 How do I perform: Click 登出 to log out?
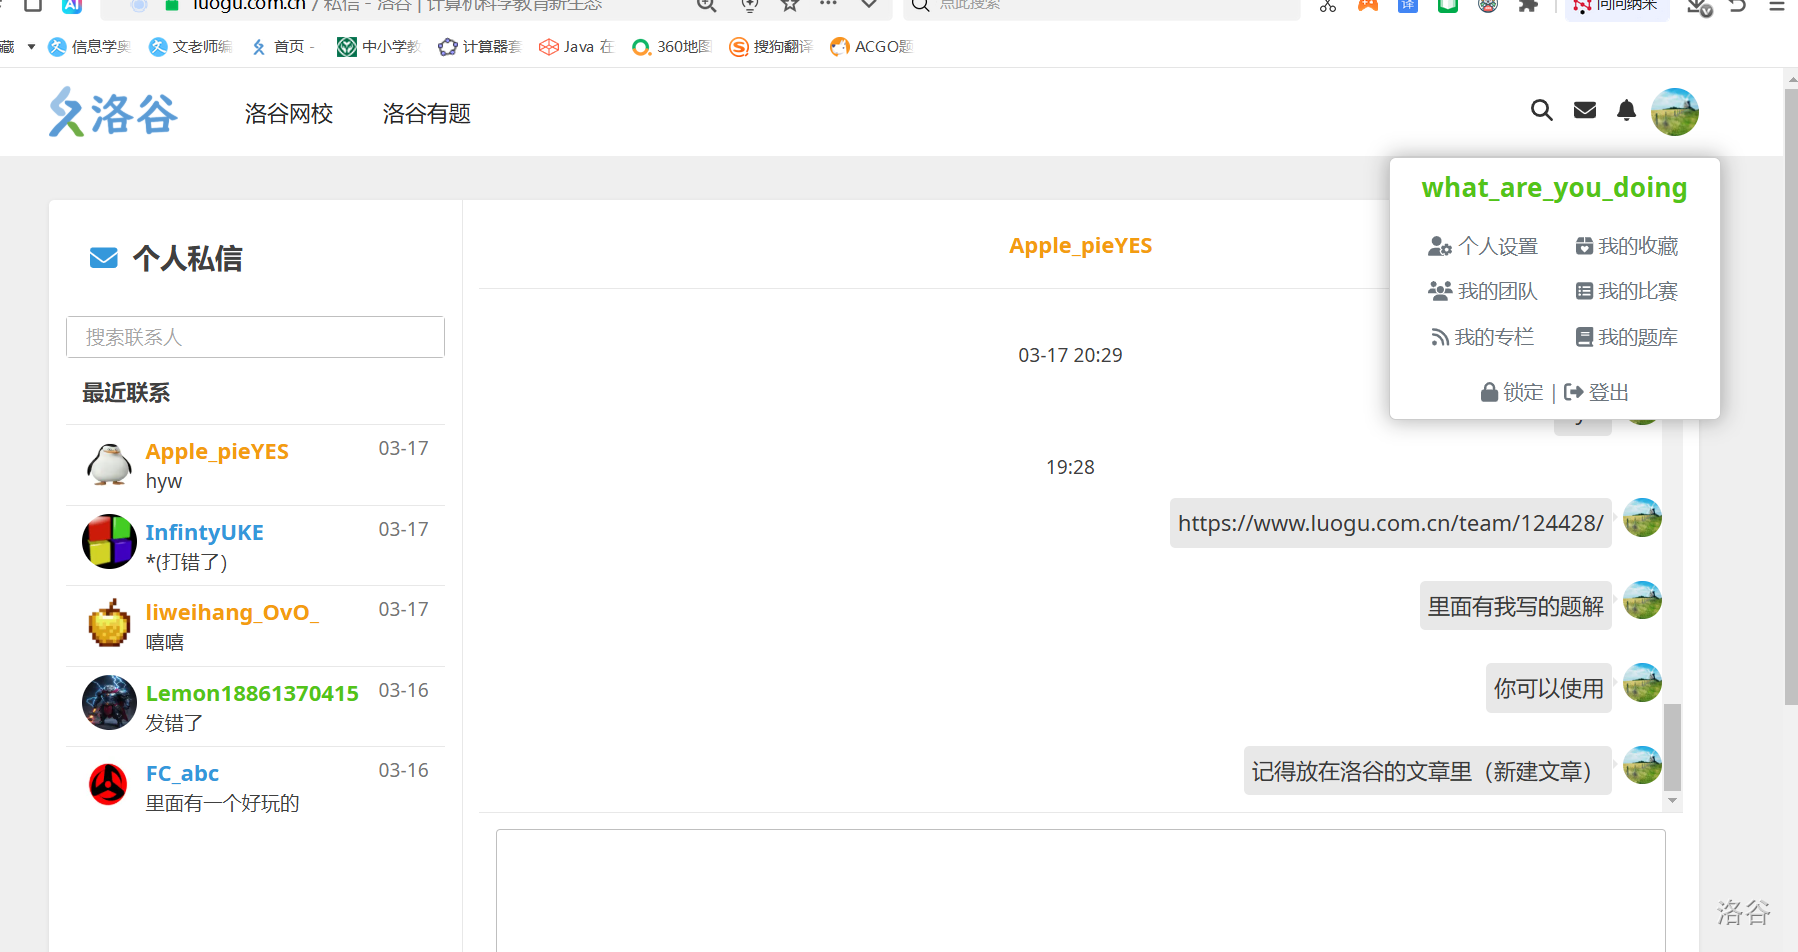pos(1597,392)
